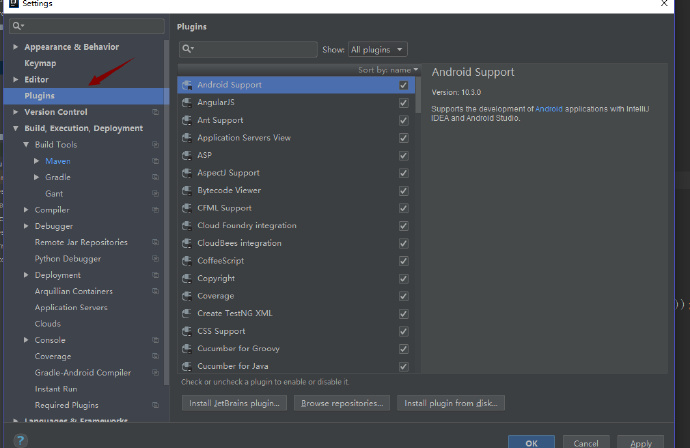Disable the Android Support plugin checkbox
Viewport: 690px width, 448px height.
point(404,85)
